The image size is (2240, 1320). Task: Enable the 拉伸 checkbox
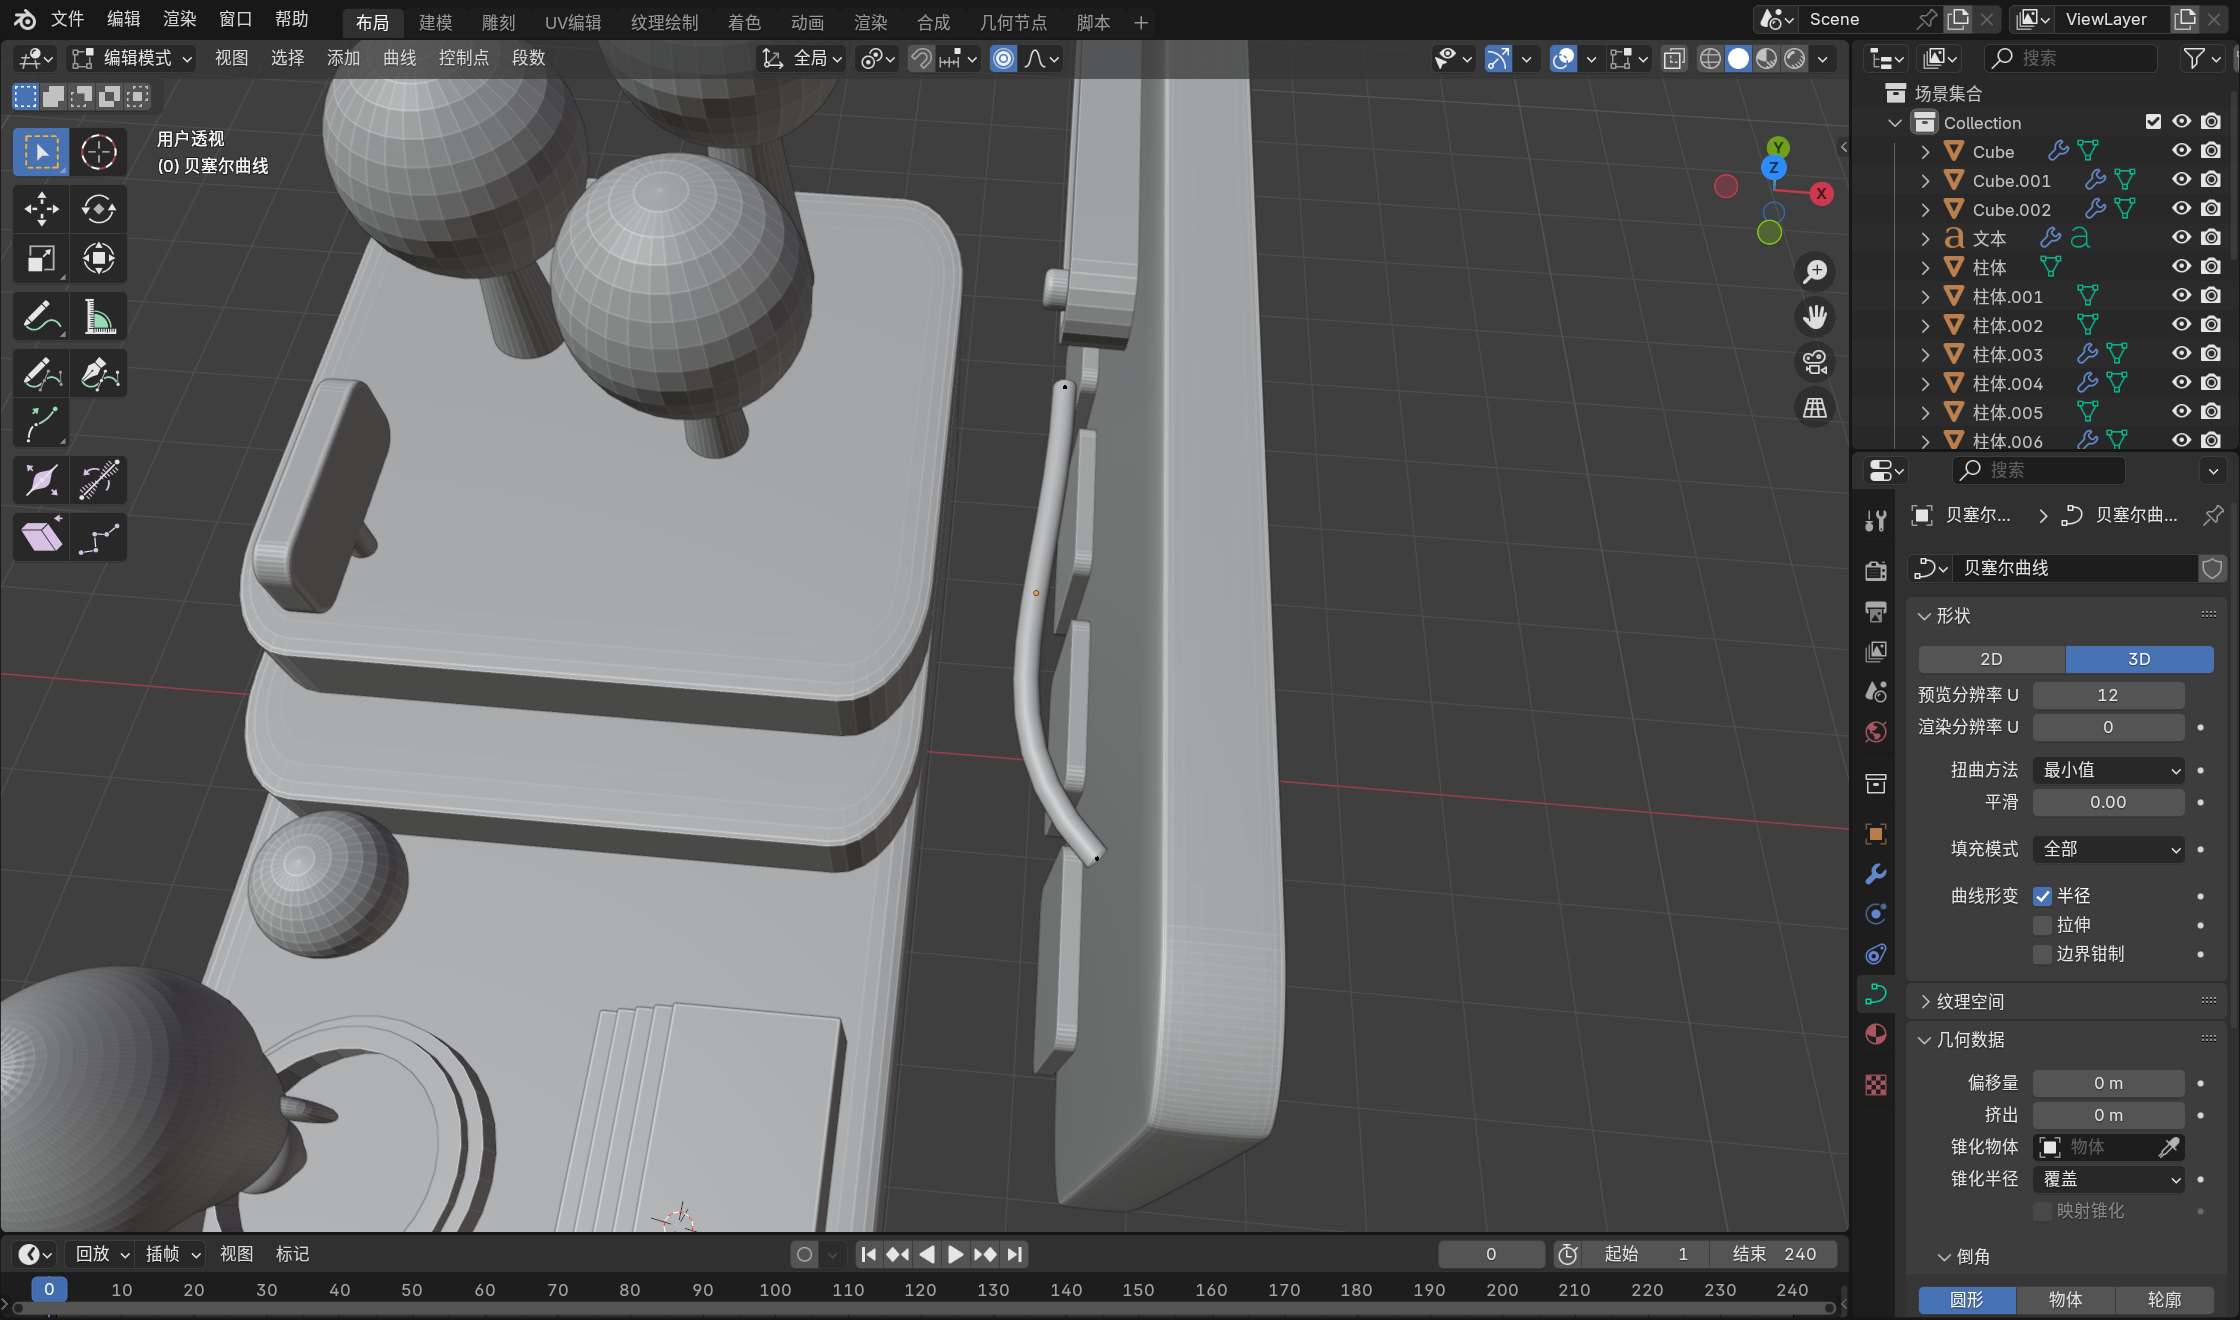coord(2043,925)
